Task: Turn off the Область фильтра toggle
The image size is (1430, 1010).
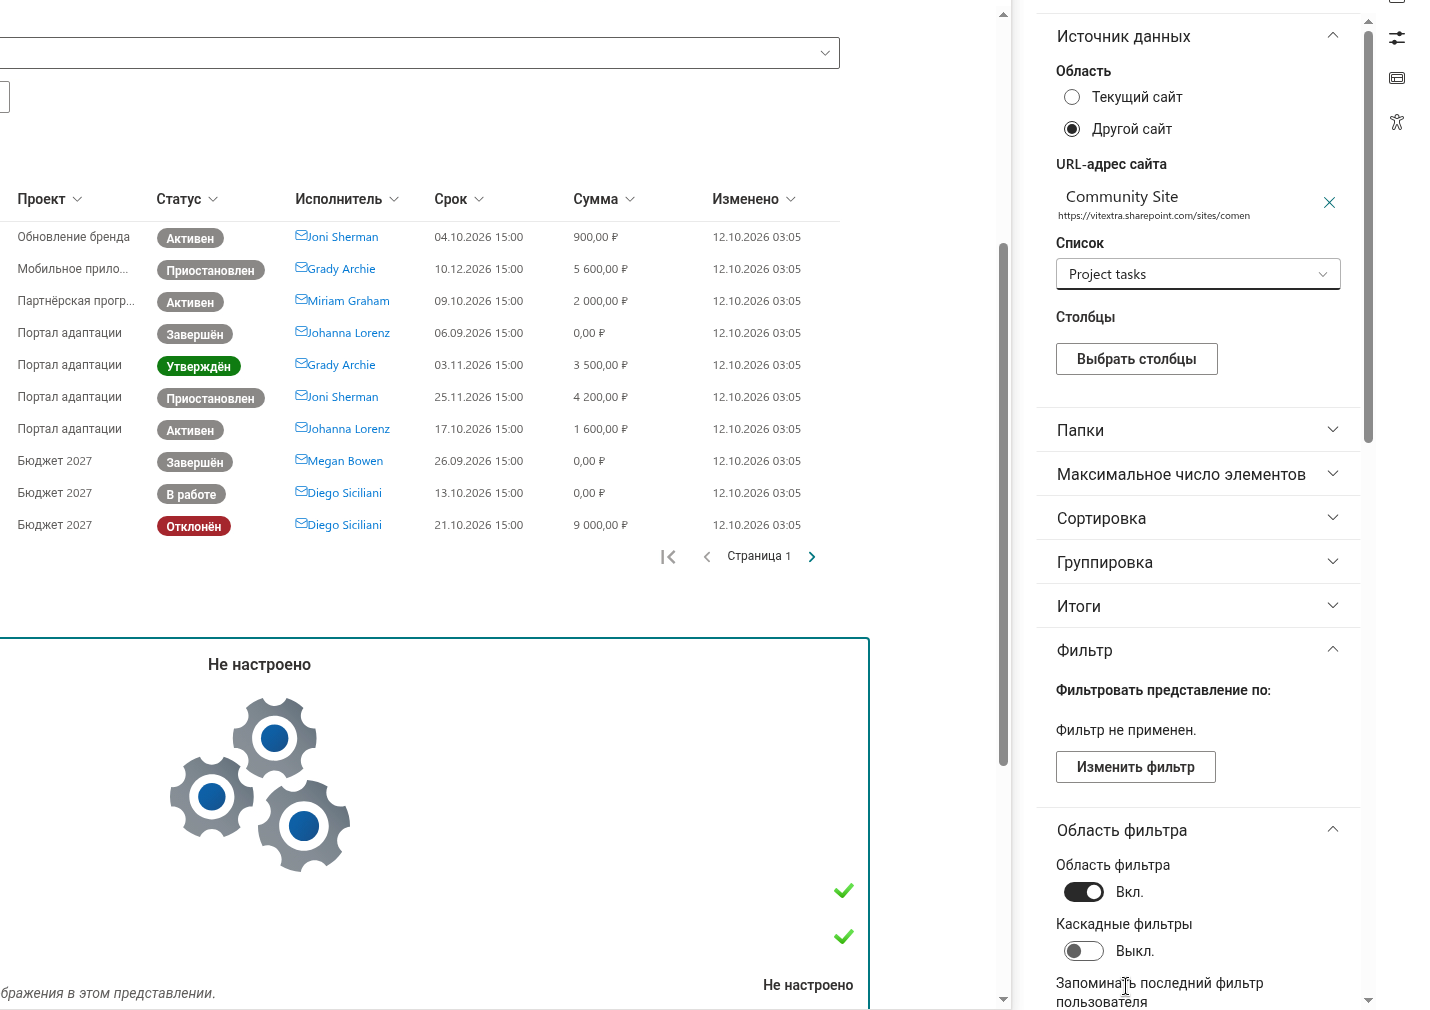Action: [1084, 892]
